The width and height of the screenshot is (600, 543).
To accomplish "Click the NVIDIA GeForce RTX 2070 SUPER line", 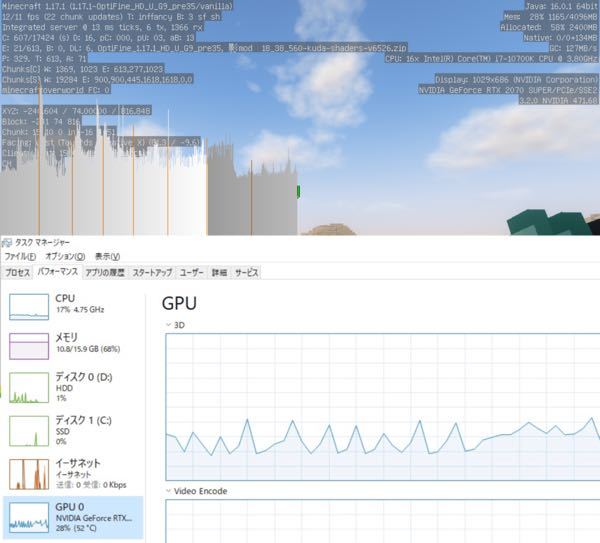I will tap(508, 90).
